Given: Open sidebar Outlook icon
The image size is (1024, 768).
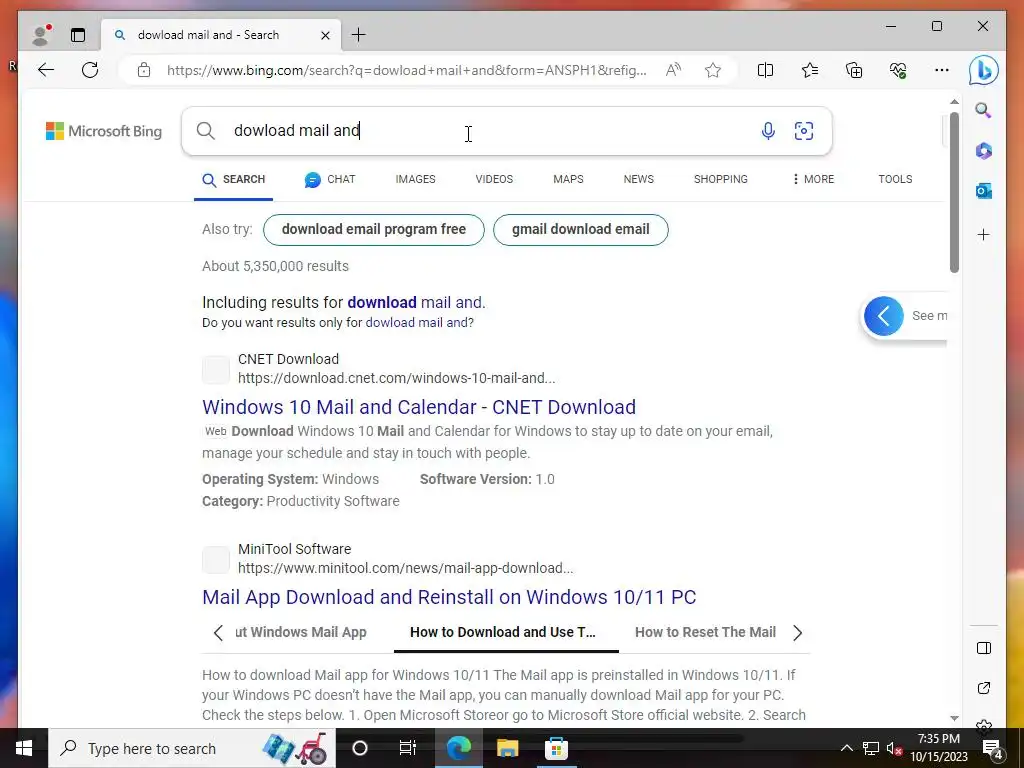Looking at the screenshot, I should click(984, 191).
